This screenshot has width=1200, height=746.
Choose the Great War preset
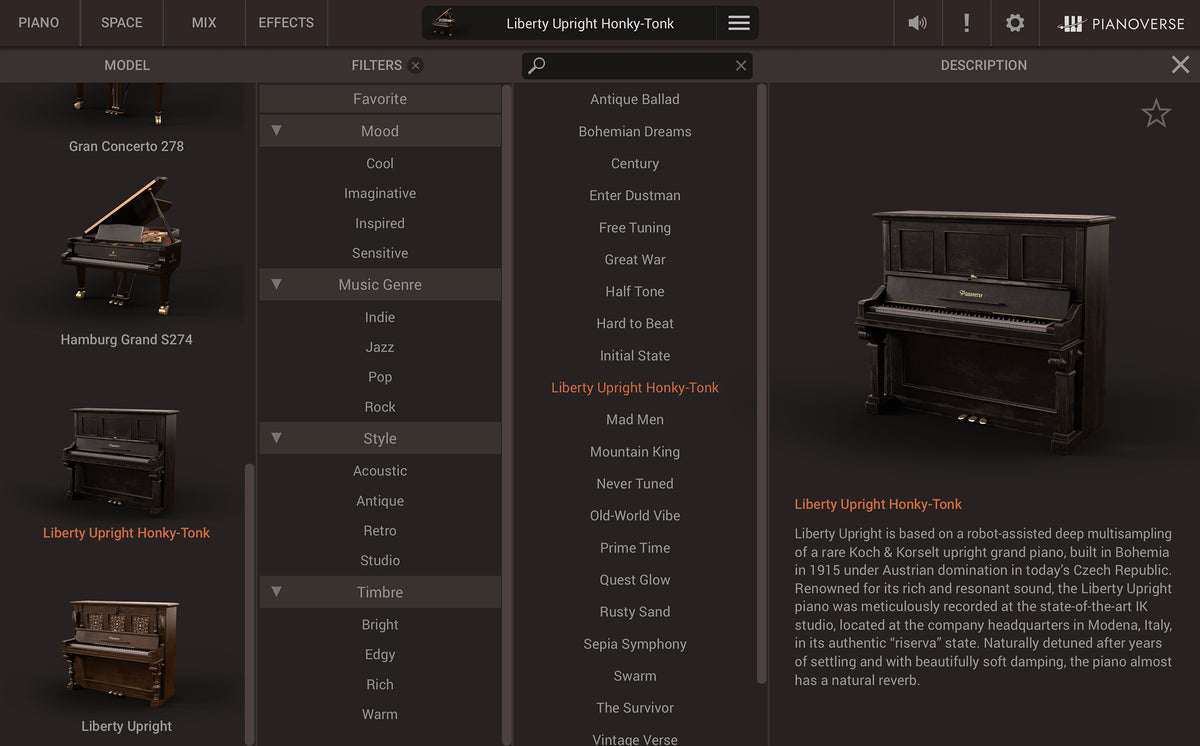(x=635, y=260)
